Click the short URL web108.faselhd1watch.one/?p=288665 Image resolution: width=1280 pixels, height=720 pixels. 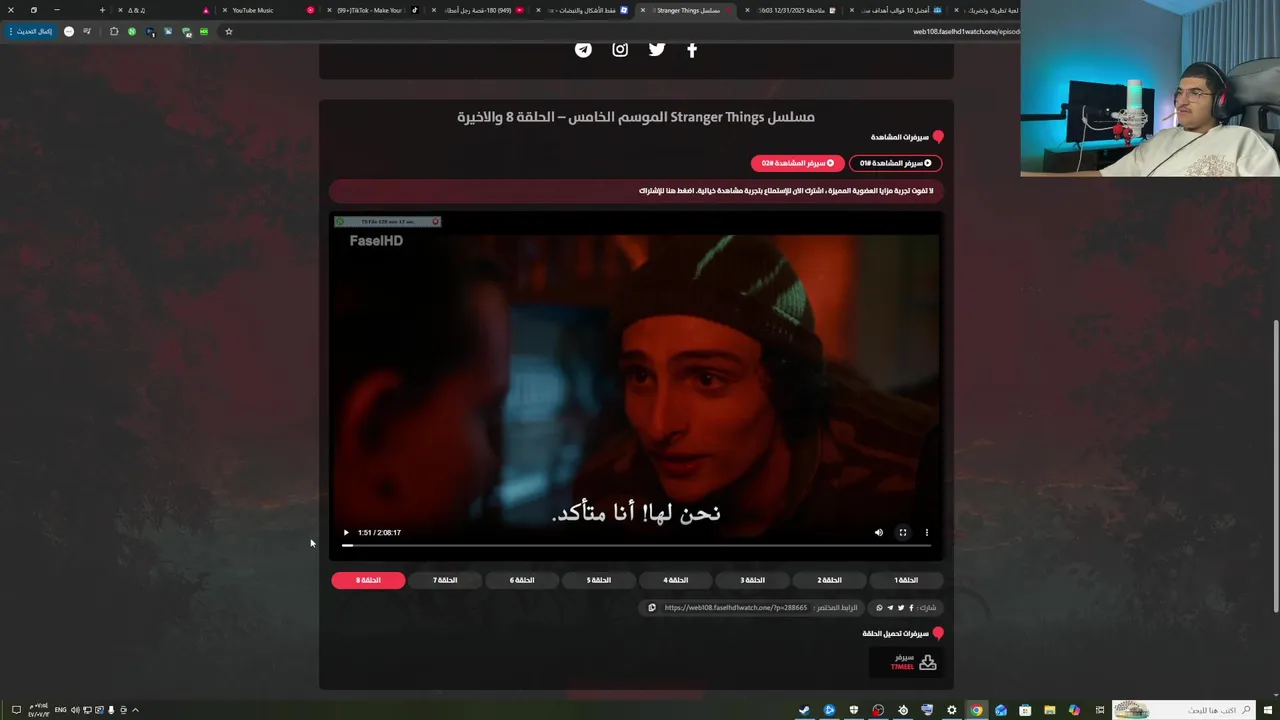point(736,608)
